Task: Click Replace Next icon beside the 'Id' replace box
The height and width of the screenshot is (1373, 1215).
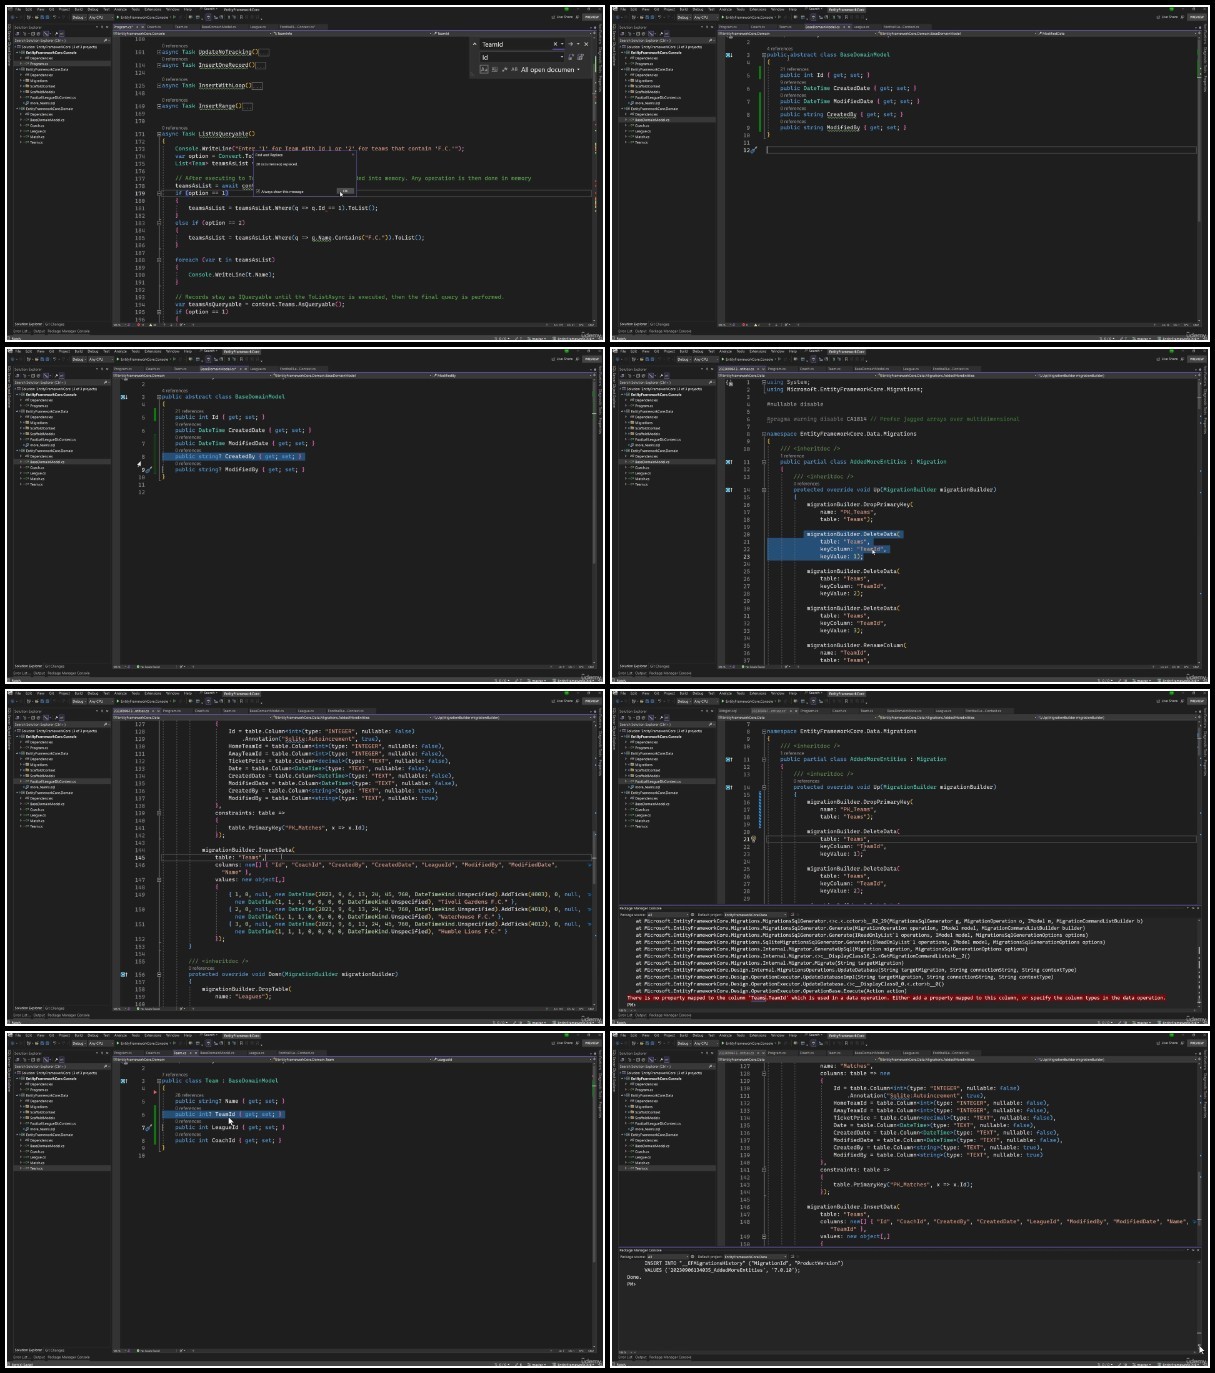Action: (571, 57)
